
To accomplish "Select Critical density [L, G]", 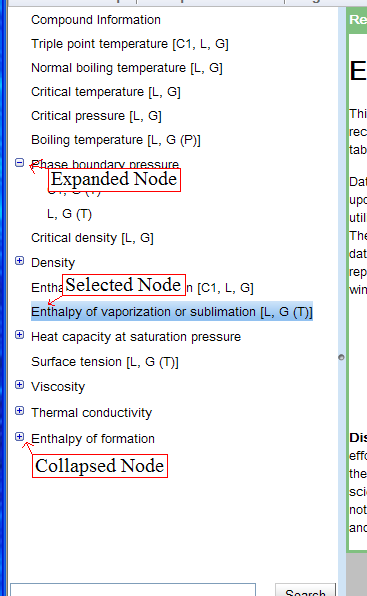I will point(92,238).
